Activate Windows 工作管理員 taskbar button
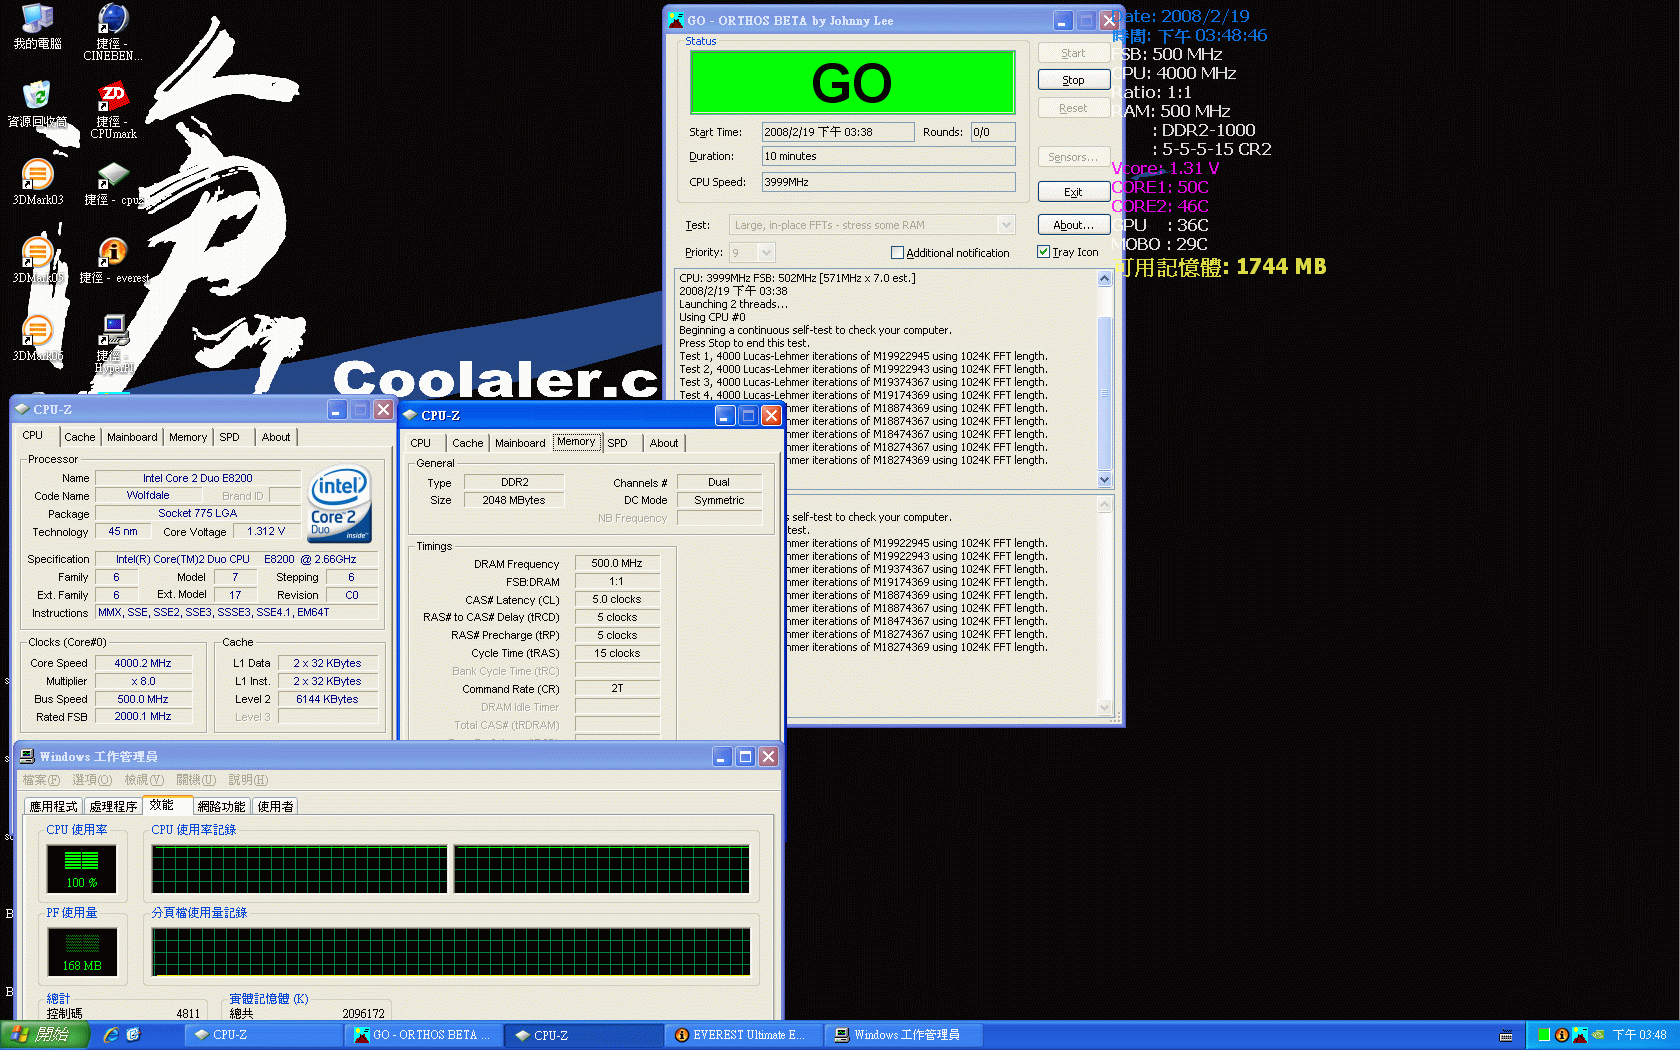This screenshot has width=1680, height=1050. (904, 1035)
